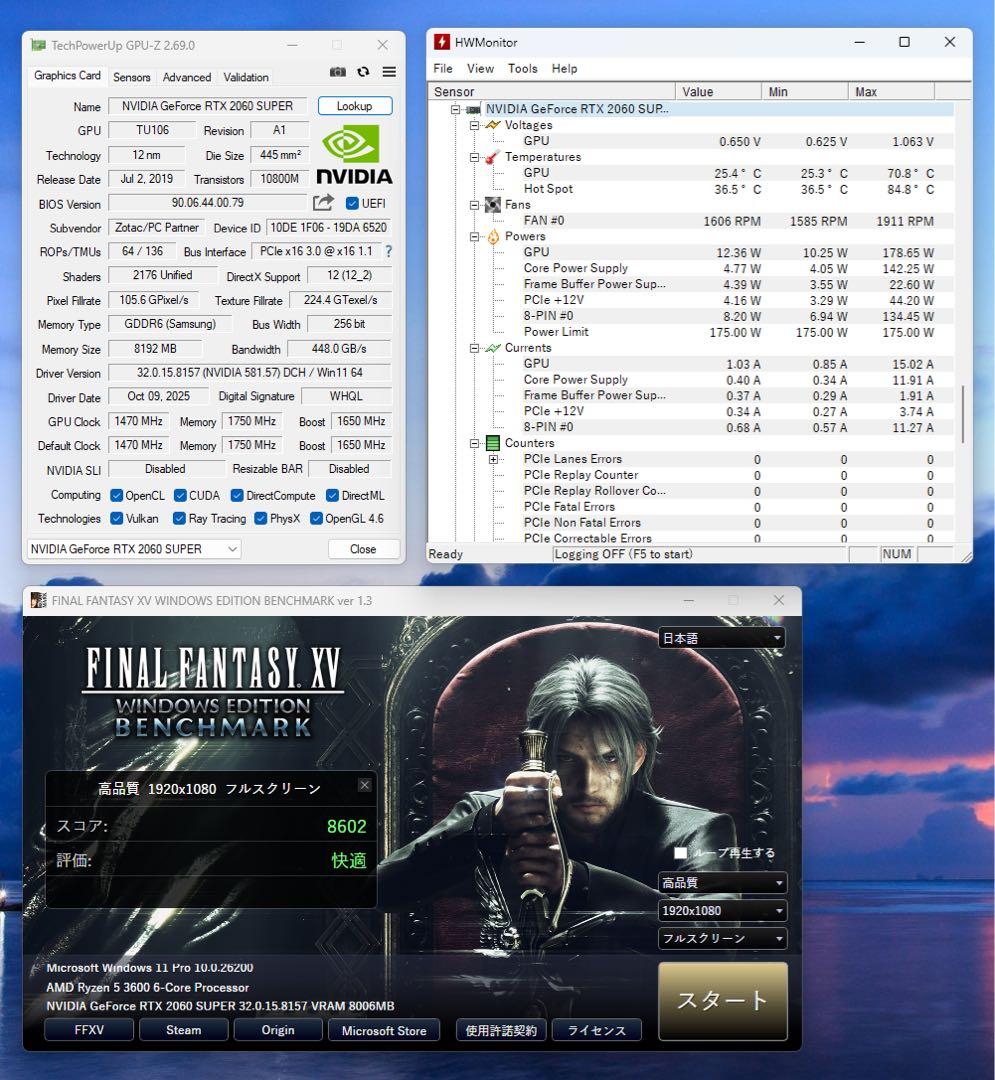
Task: Open the GPU selection dropdown in GPU-Z
Action: [134, 549]
